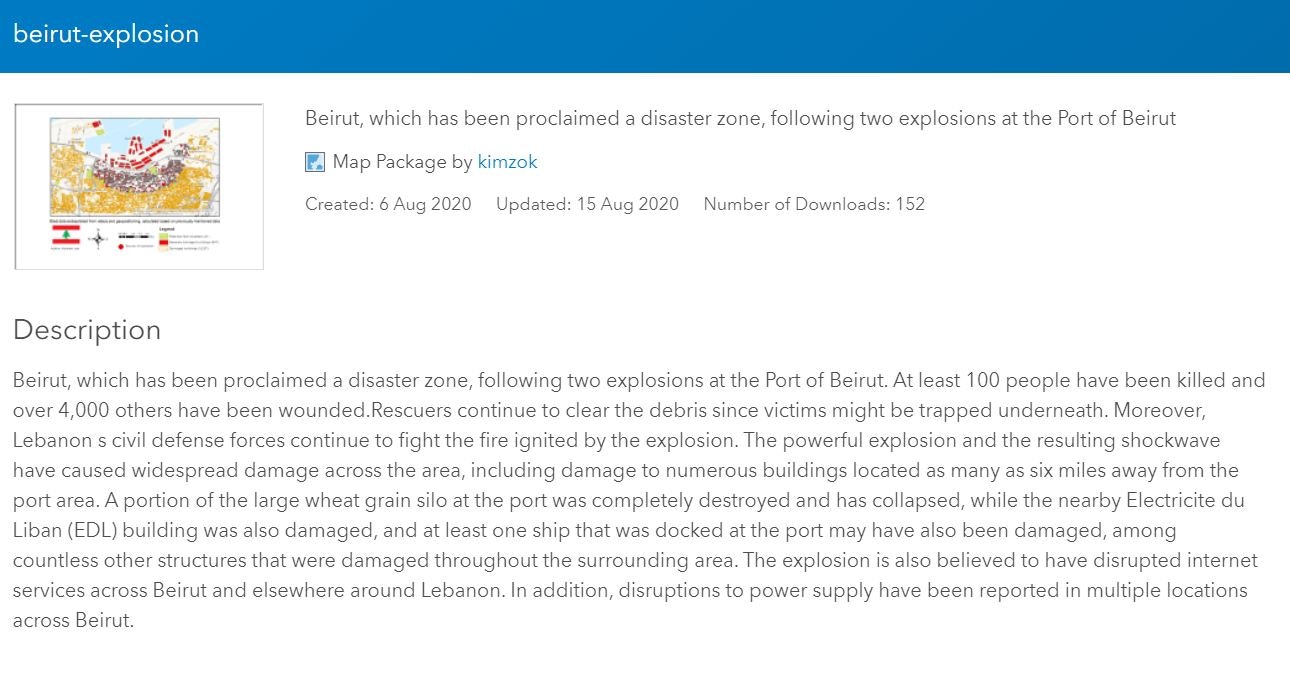Select the beirut-explosion page title
Image resolution: width=1290 pixels, height=698 pixels.
tap(106, 34)
